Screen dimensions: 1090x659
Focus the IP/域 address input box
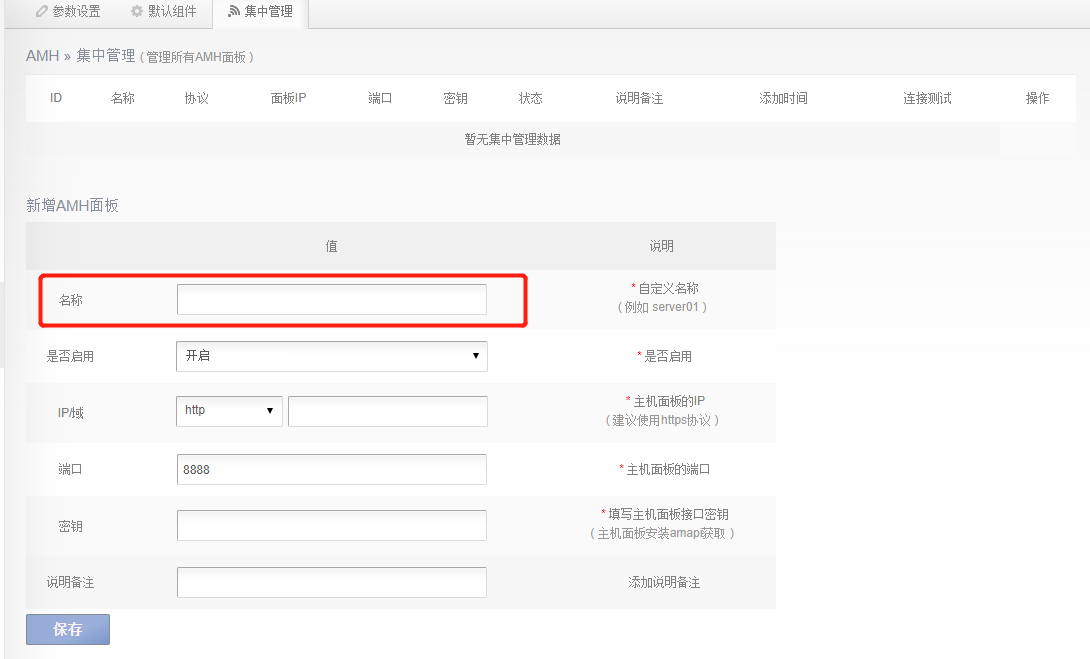tap(387, 411)
